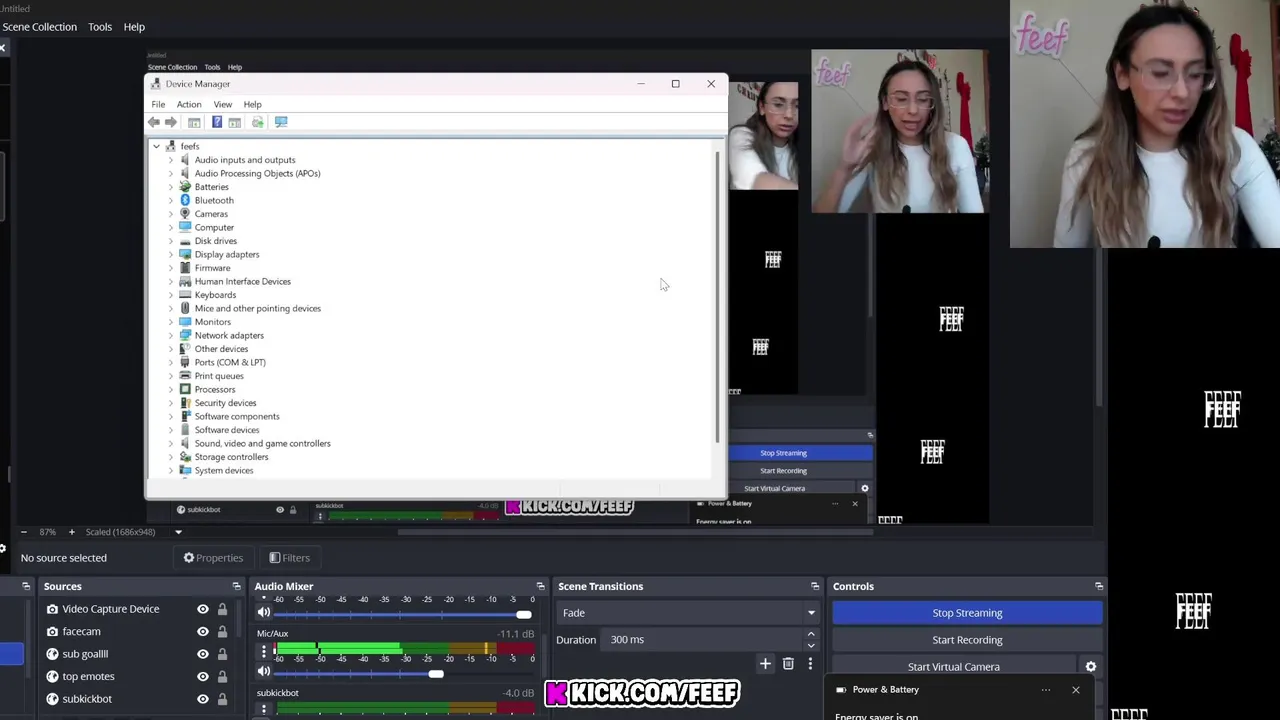This screenshot has width=1280, height=720.
Task: Collapse the feefs root tree node
Action: click(x=156, y=146)
